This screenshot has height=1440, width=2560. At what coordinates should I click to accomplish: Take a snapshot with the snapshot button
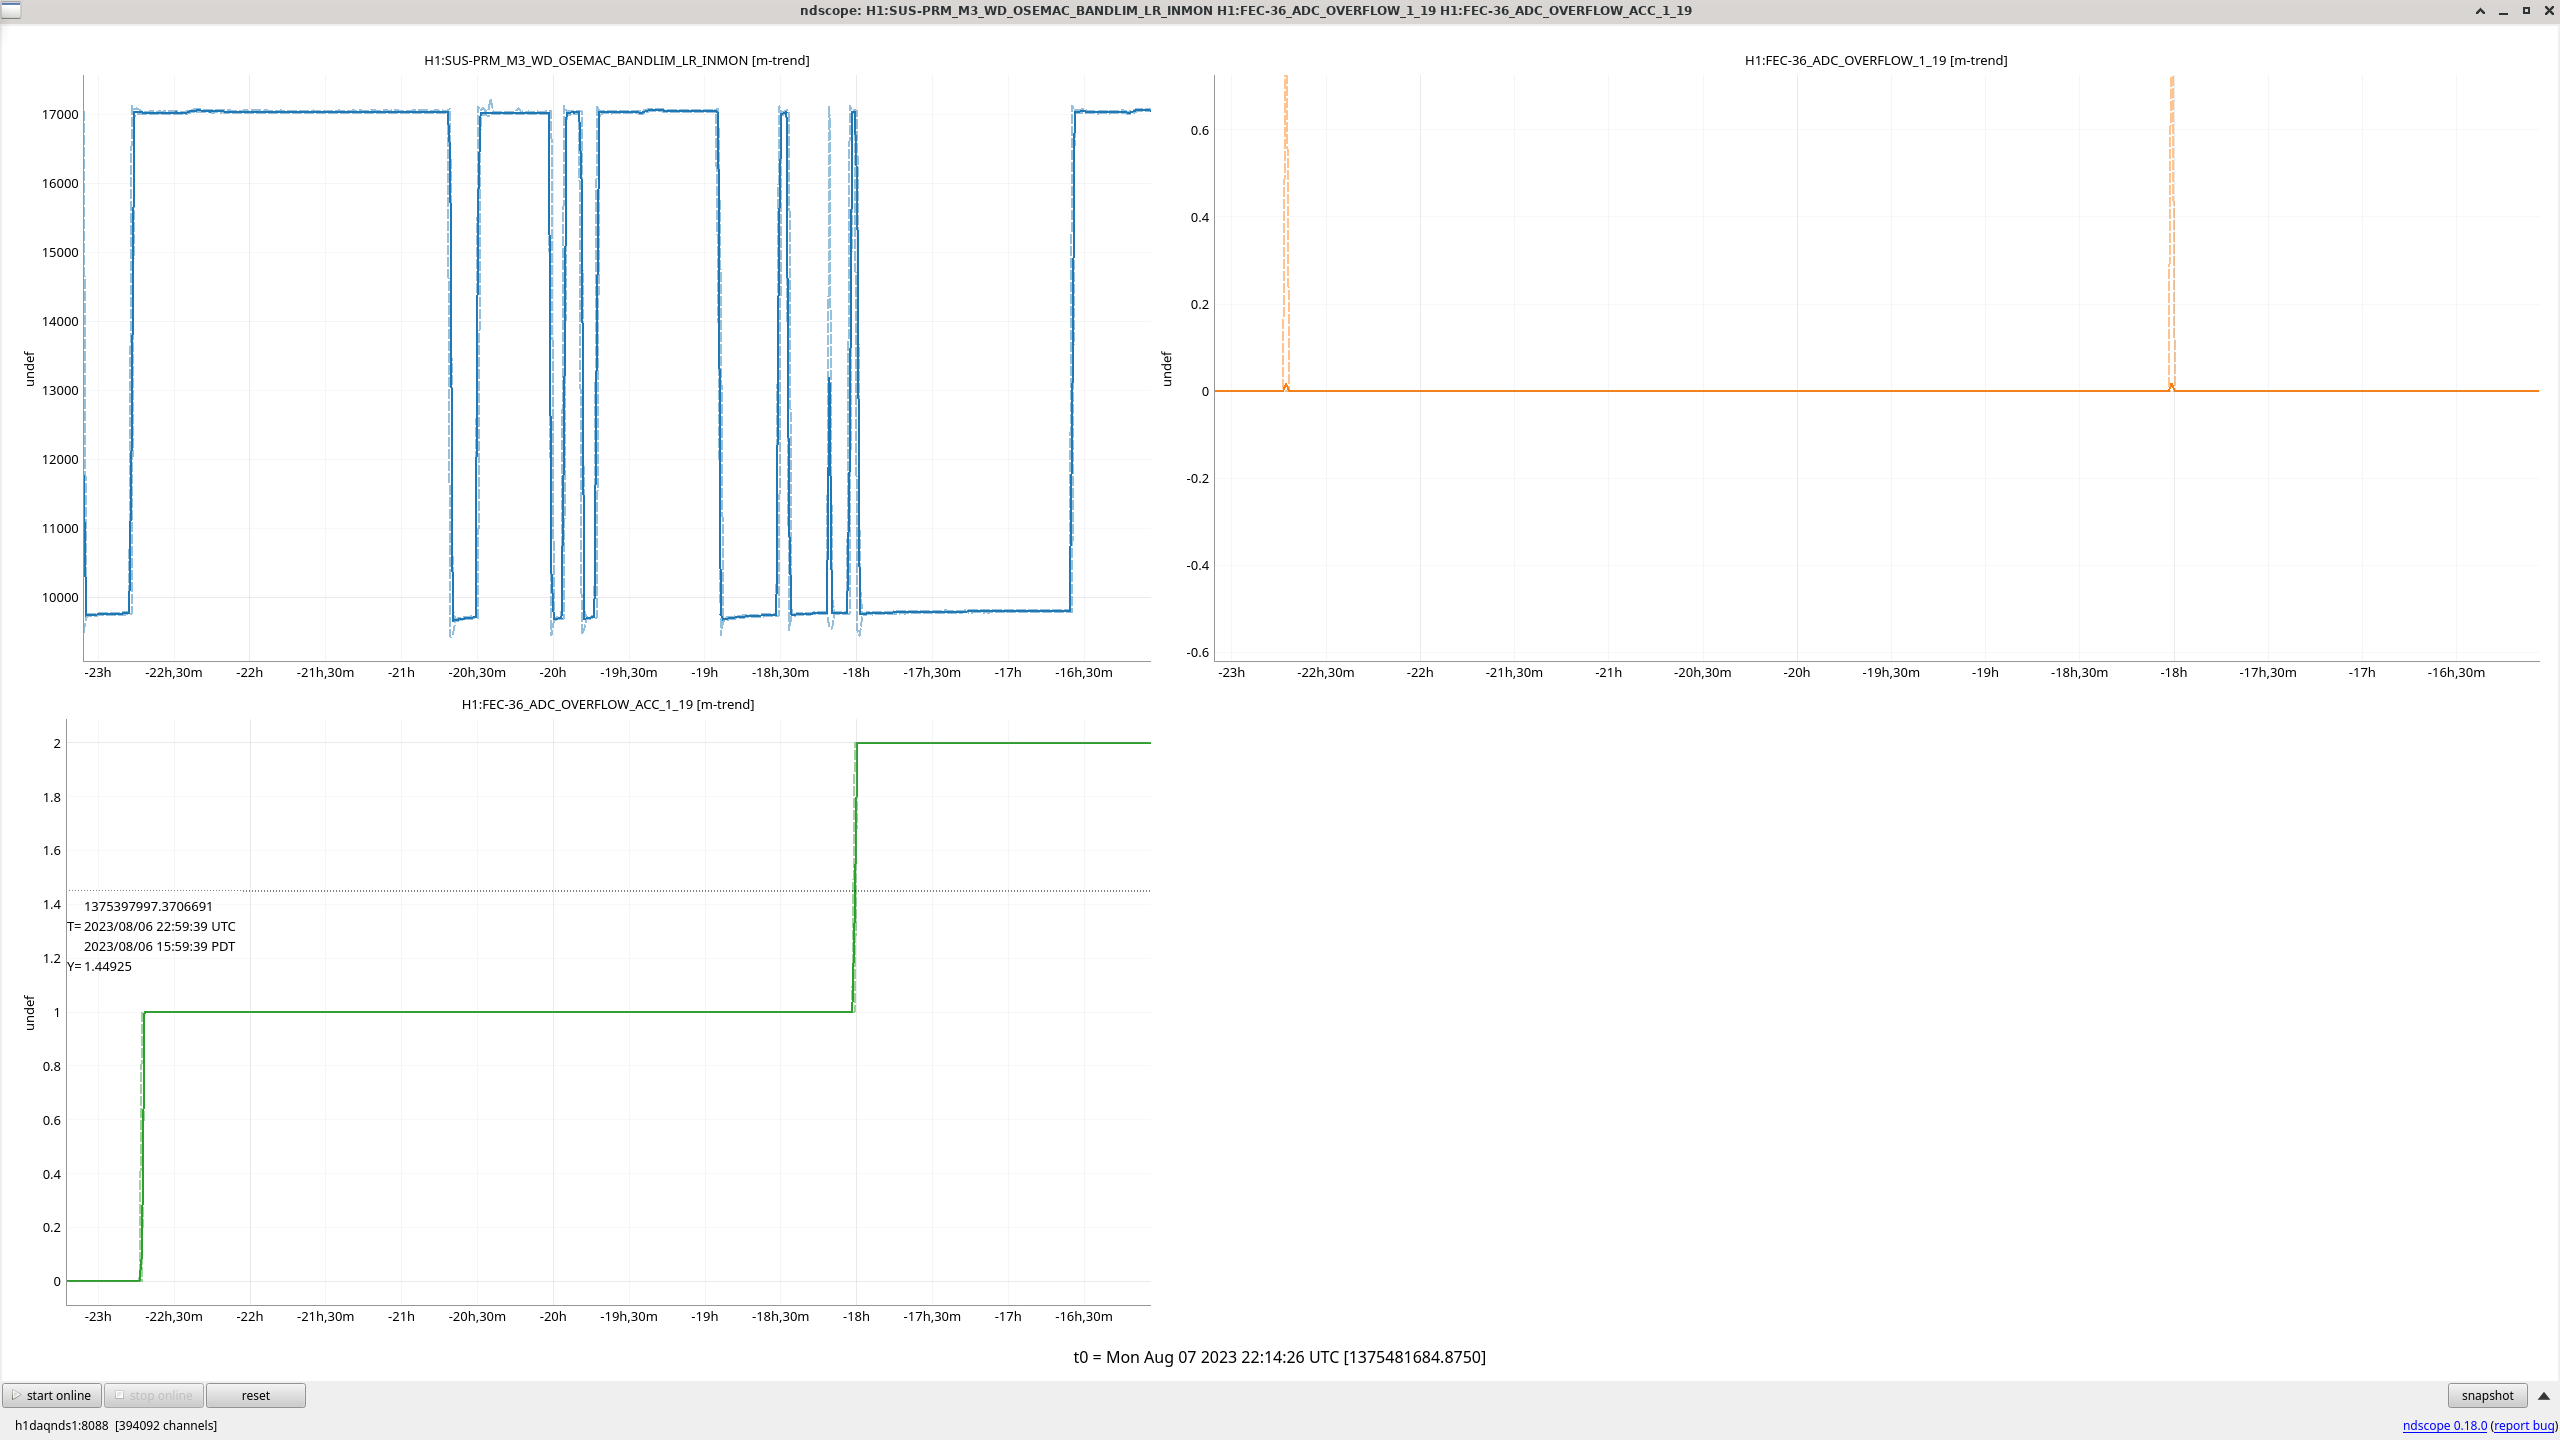click(2486, 1395)
